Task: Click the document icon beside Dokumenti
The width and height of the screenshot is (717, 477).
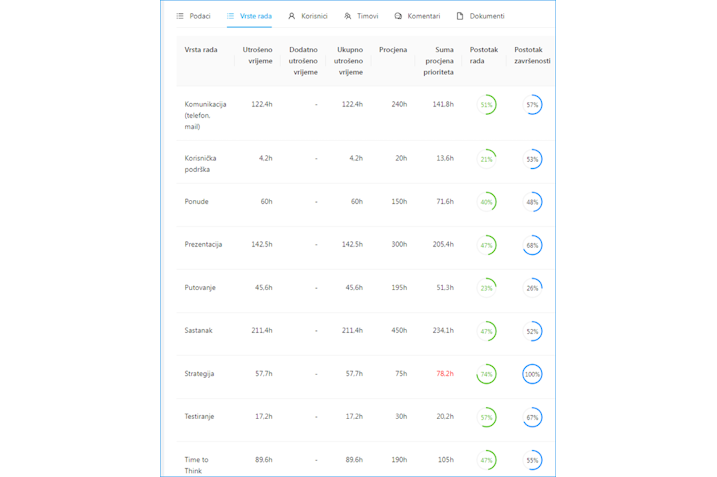Action: click(x=460, y=16)
